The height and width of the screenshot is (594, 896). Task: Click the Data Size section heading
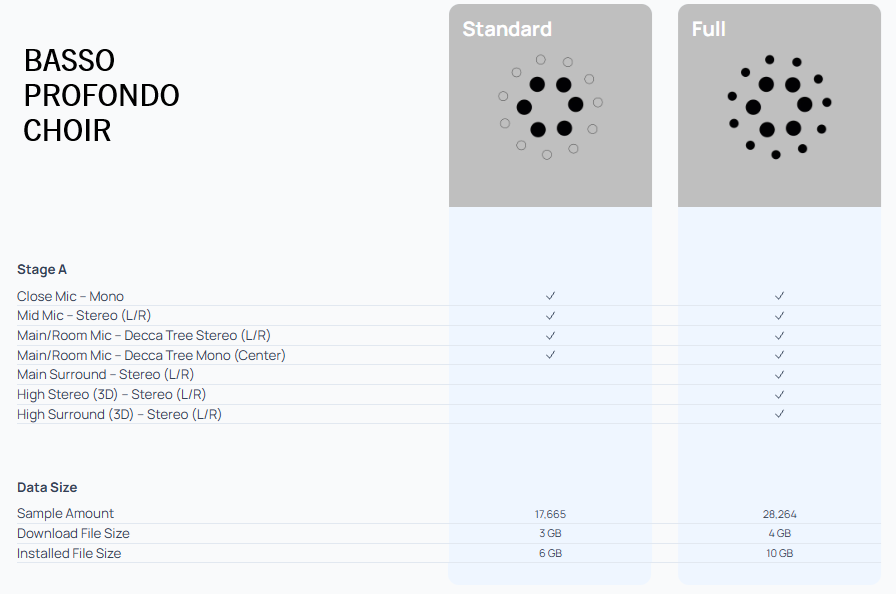(x=47, y=487)
